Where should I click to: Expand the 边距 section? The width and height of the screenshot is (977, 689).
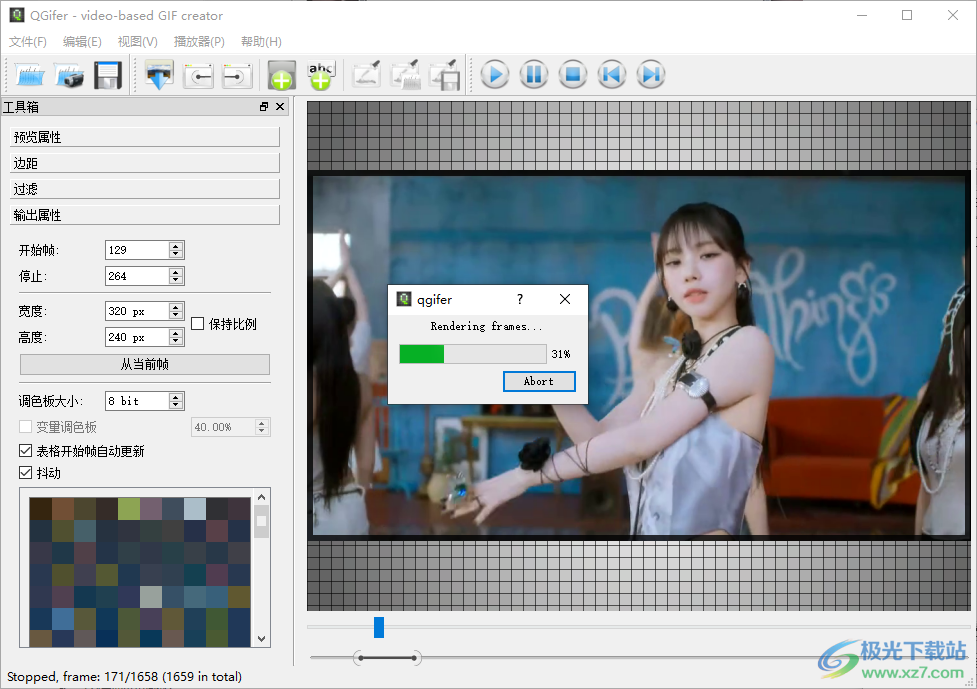(x=145, y=163)
